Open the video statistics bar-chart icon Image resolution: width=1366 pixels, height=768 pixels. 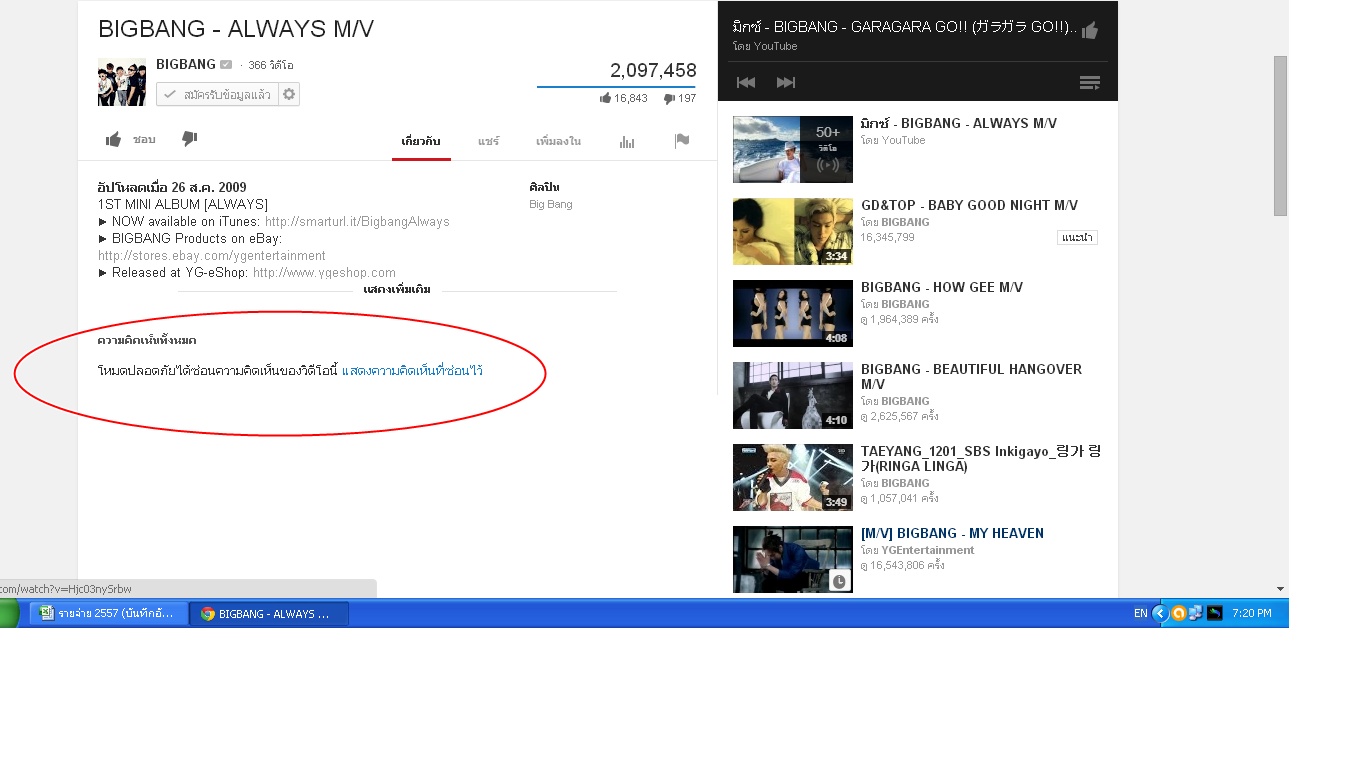627,141
